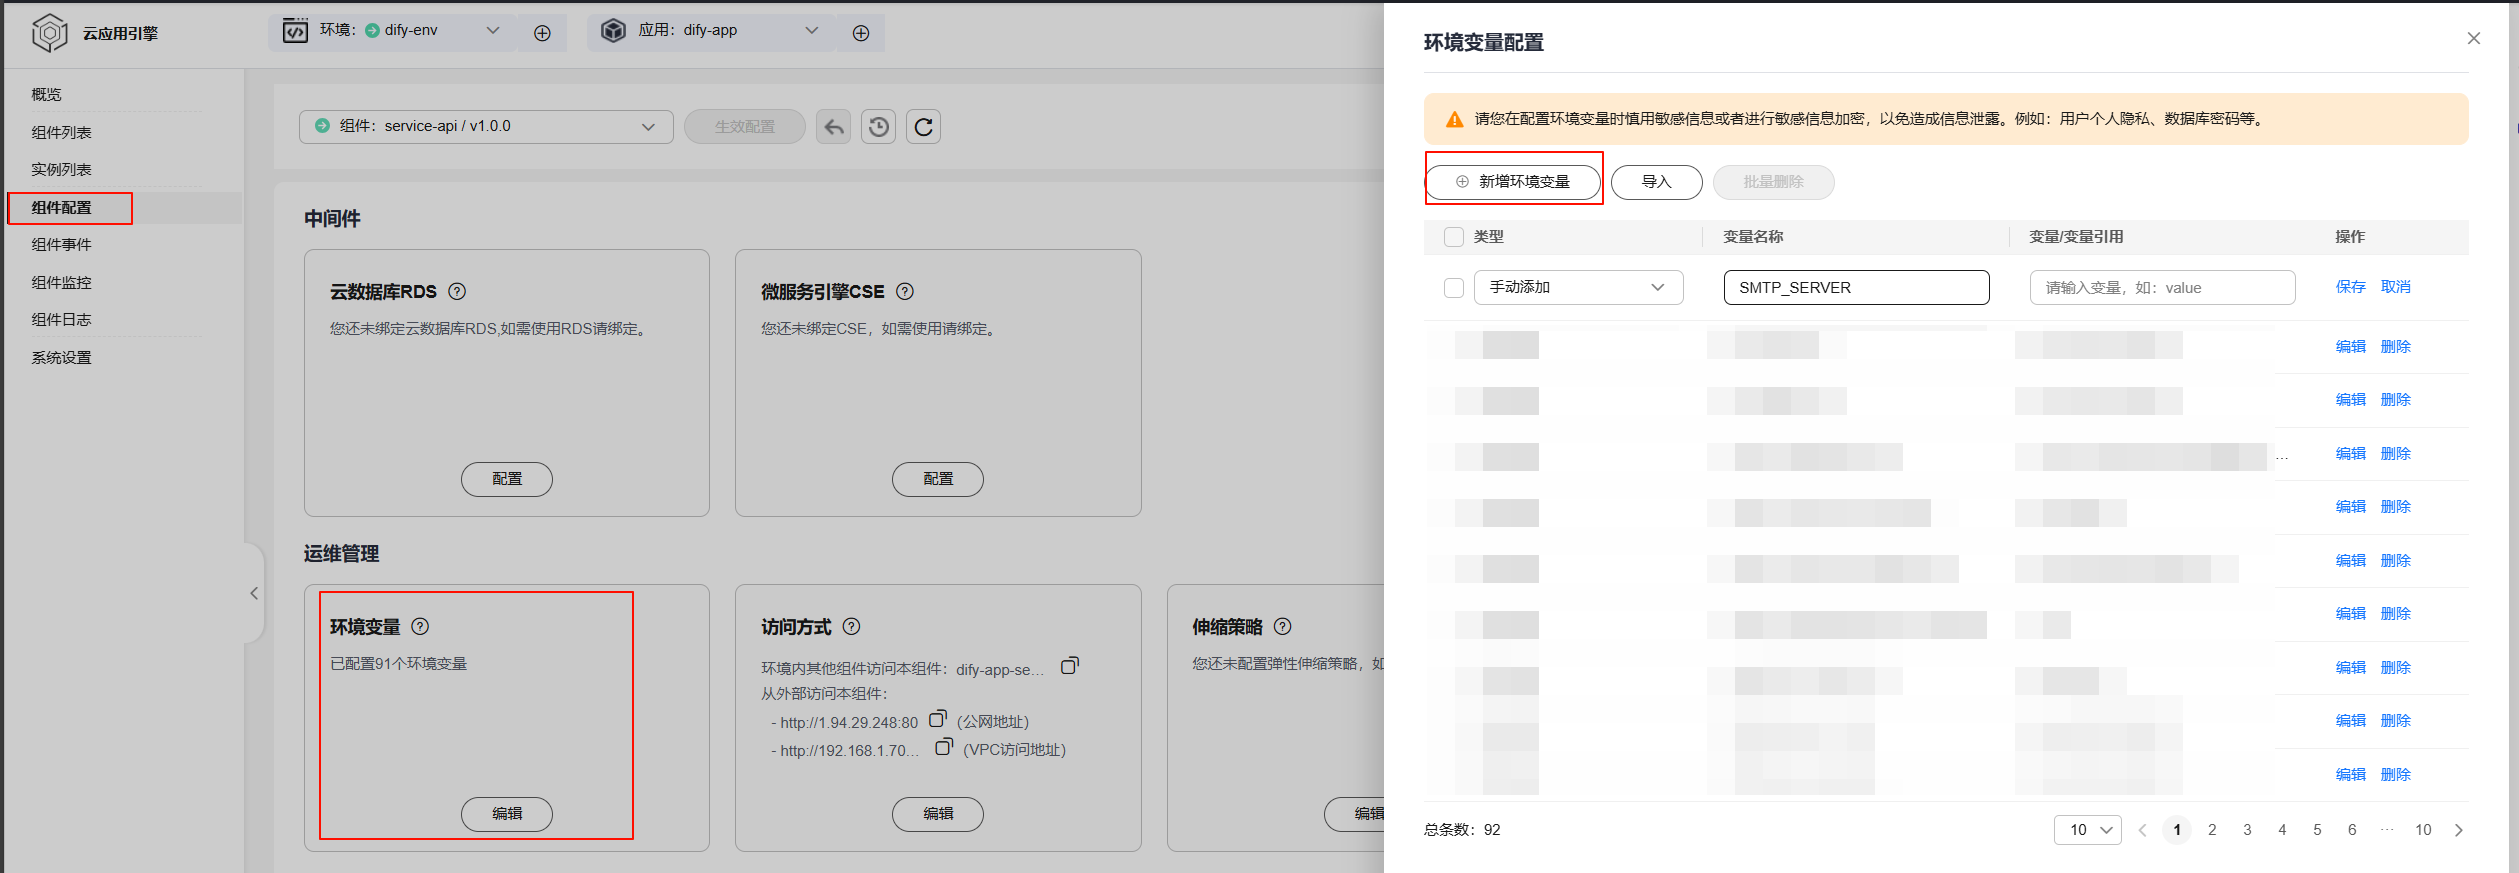Change the page size dropdown showing 10

click(2088, 830)
